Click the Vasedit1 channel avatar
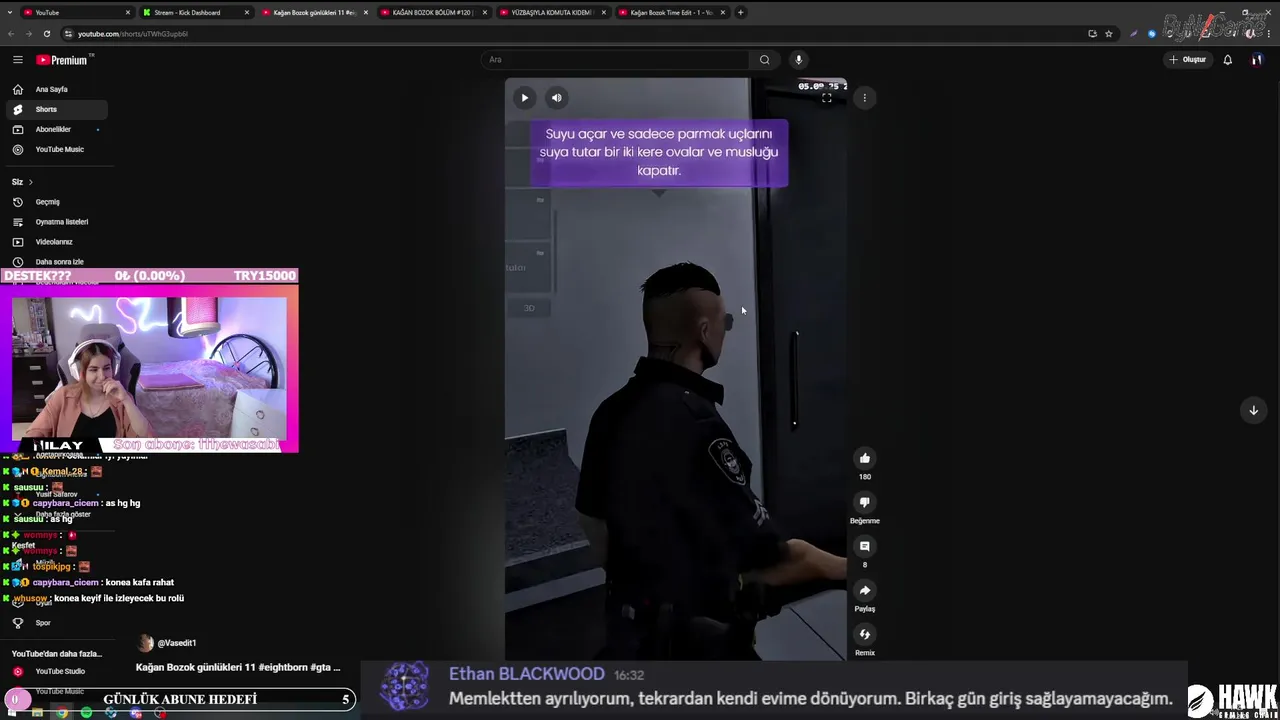 (145, 643)
